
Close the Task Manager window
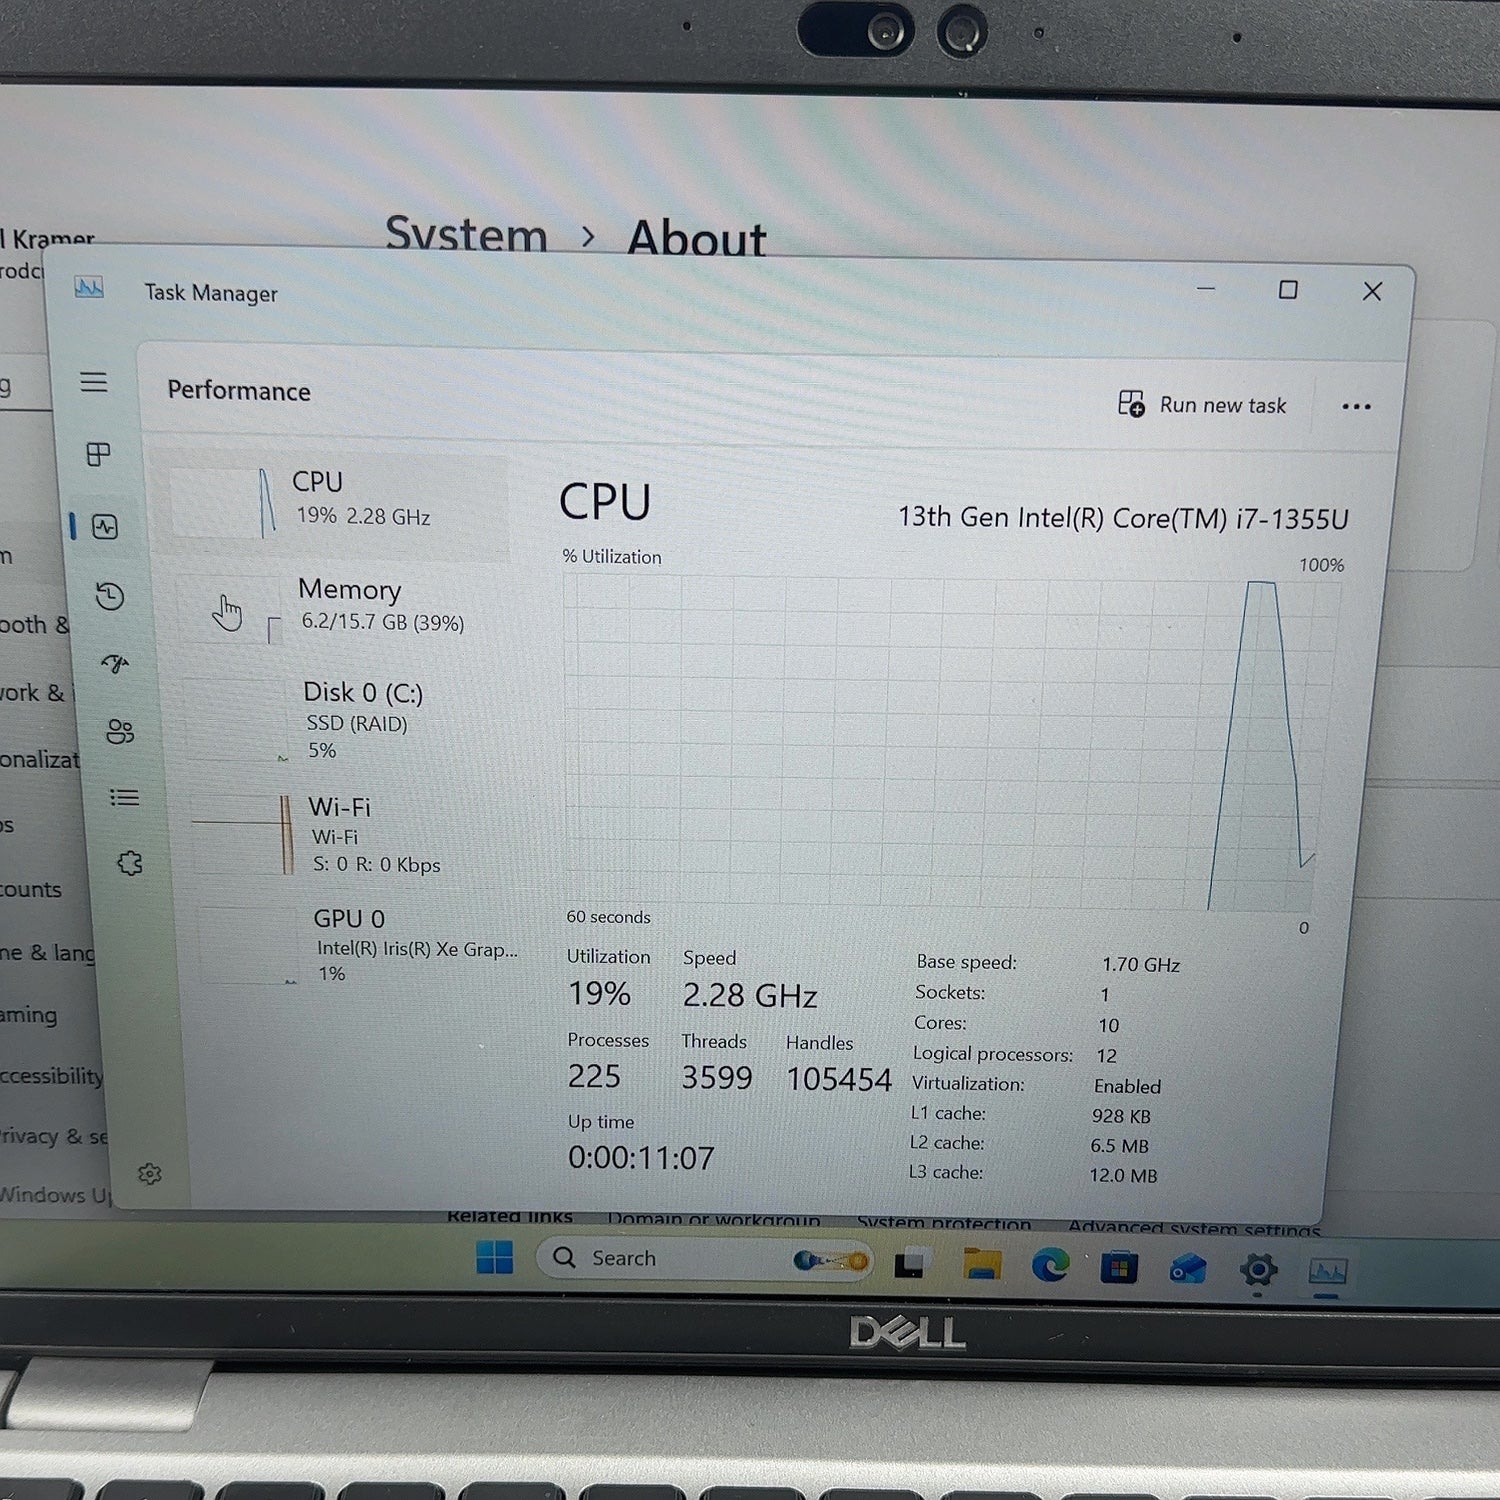1372,291
